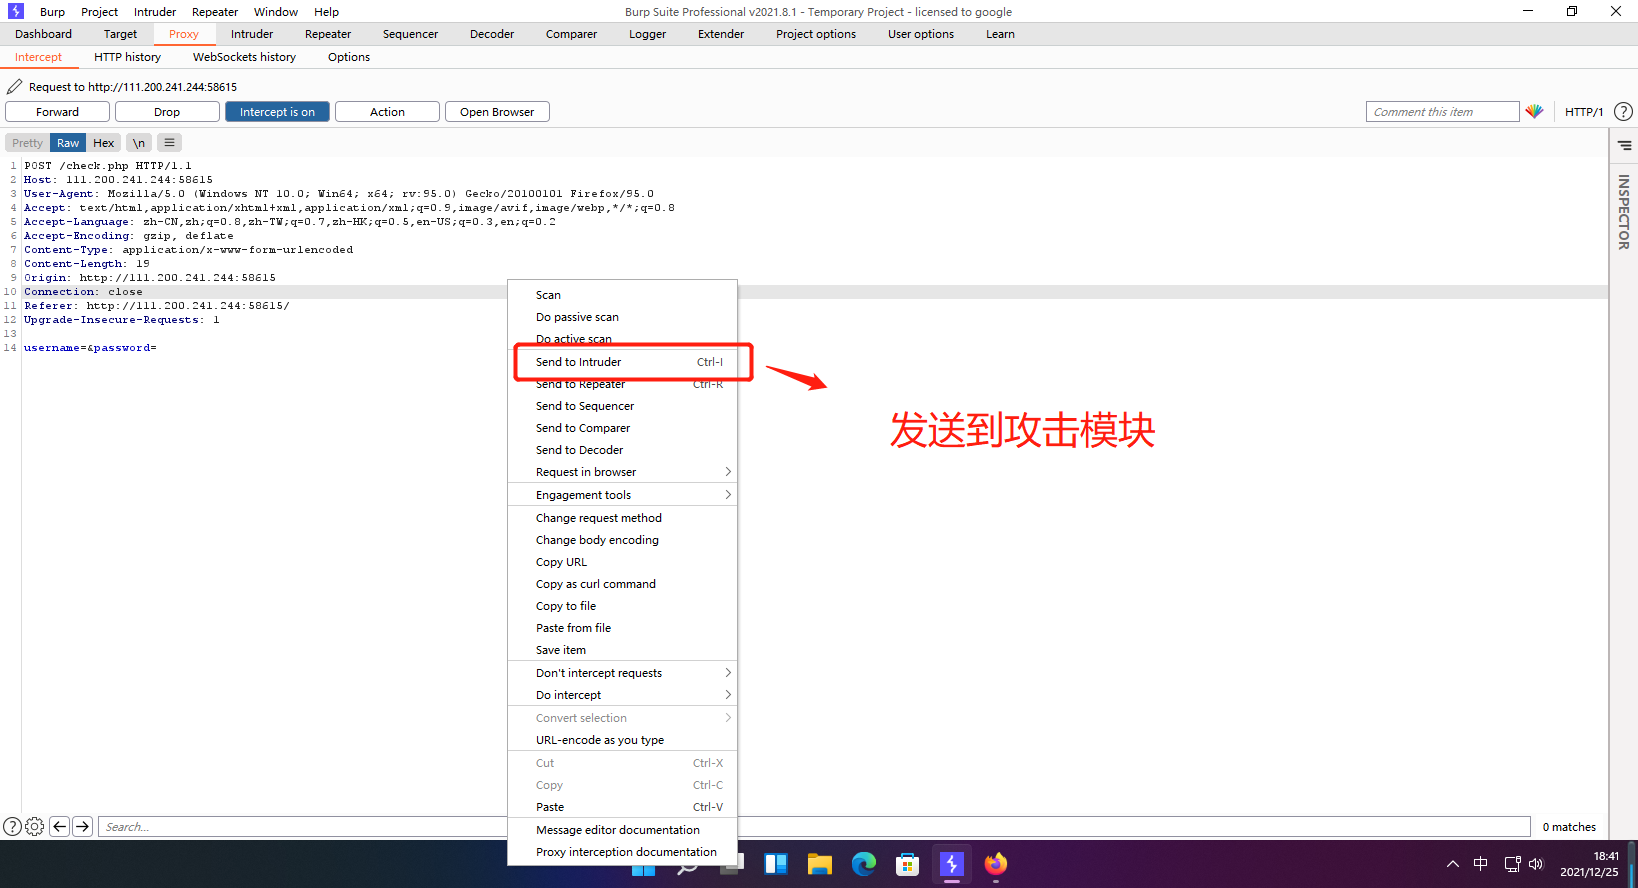Switch editor to Pretty view
Image resolution: width=1638 pixels, height=888 pixels.
(x=28, y=143)
